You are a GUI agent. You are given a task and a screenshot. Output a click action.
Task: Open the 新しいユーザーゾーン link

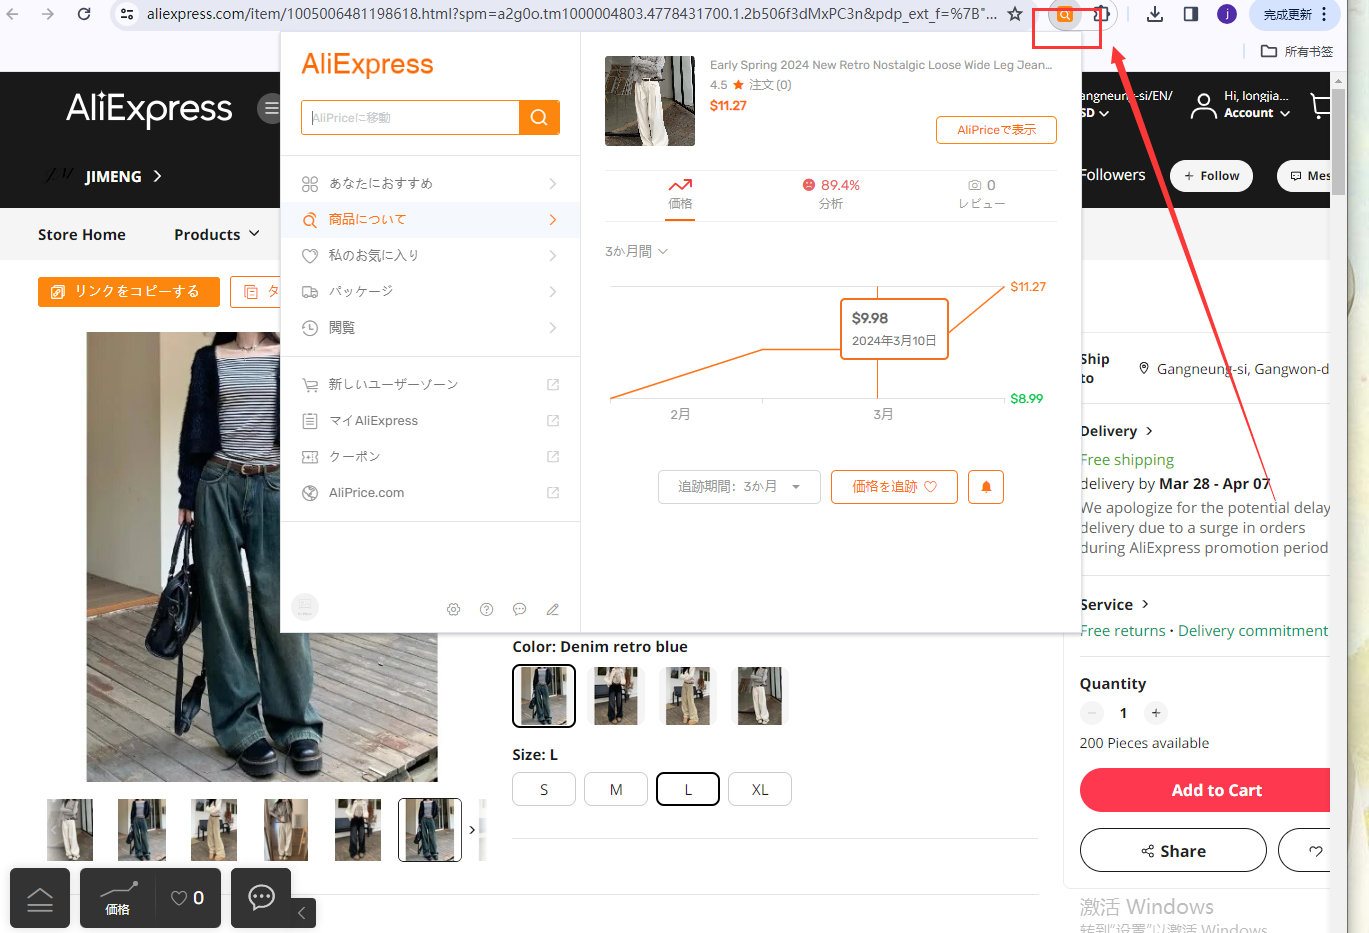[x=430, y=385]
